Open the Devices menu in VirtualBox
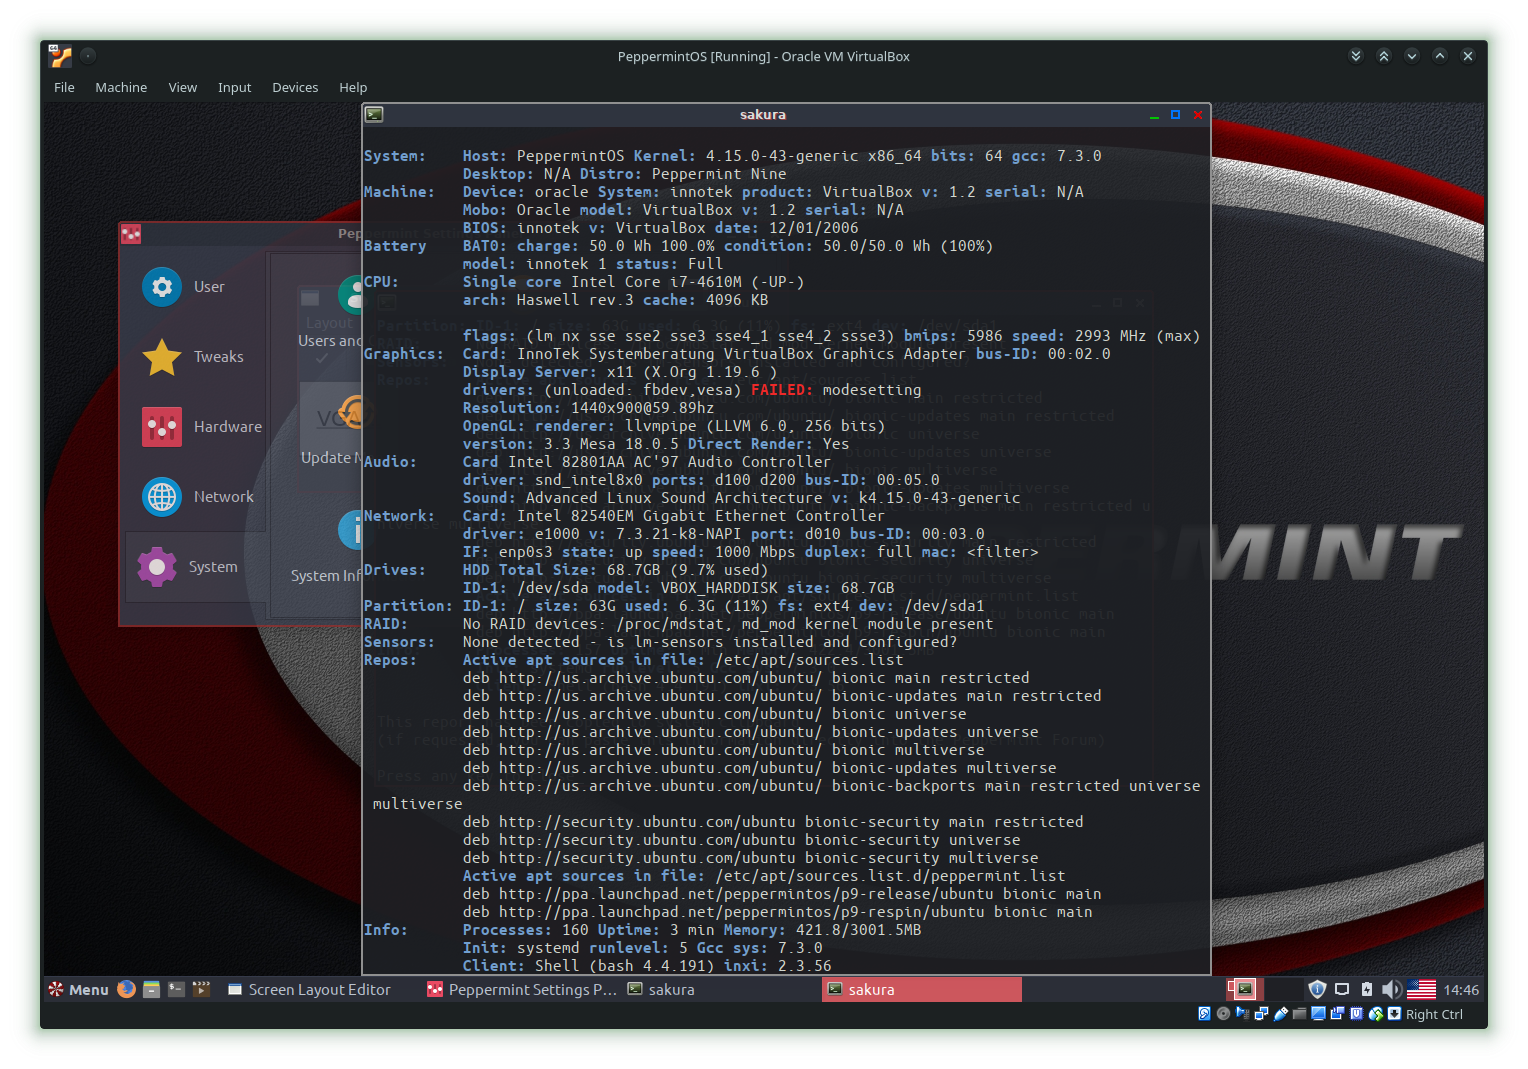 pyautogui.click(x=295, y=87)
